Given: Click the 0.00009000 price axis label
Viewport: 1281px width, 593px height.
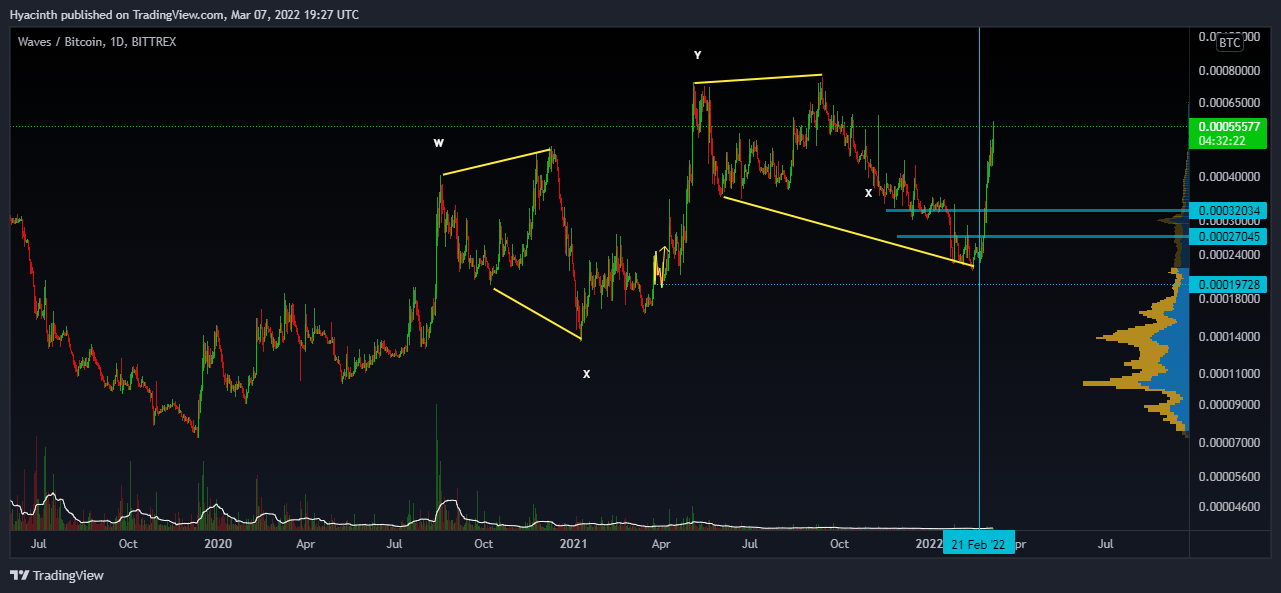Looking at the screenshot, I should coord(1230,405).
